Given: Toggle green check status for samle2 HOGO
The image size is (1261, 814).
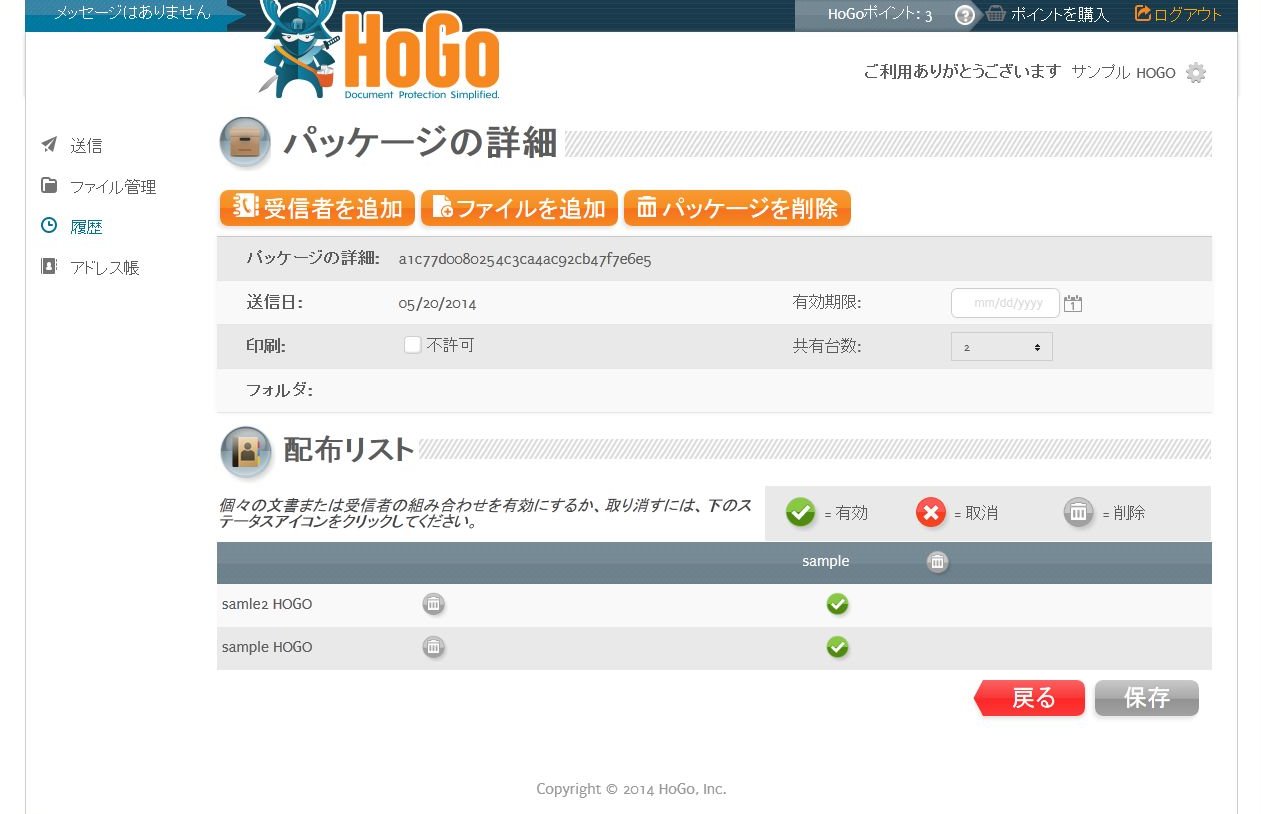Looking at the screenshot, I should click(837, 604).
